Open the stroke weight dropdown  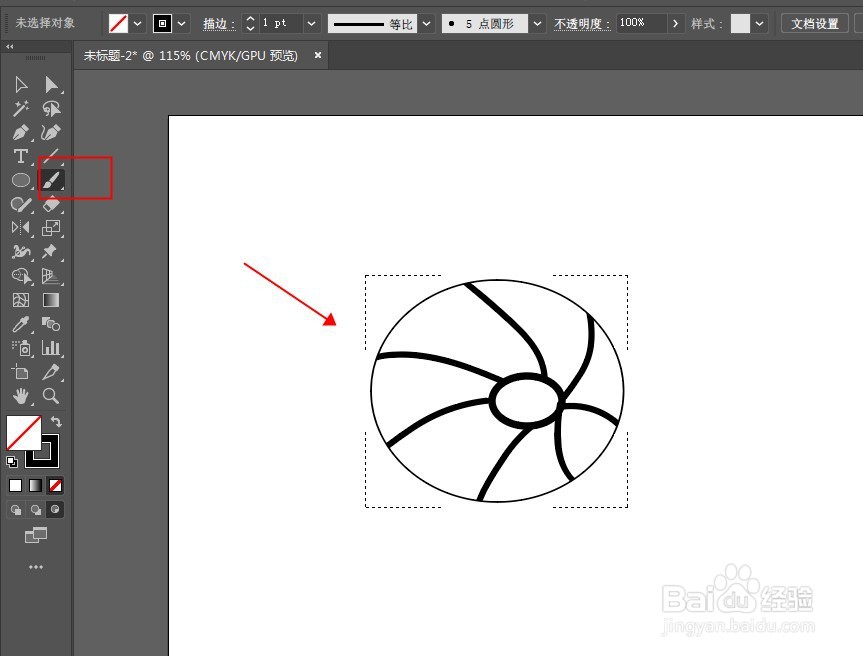(312, 24)
